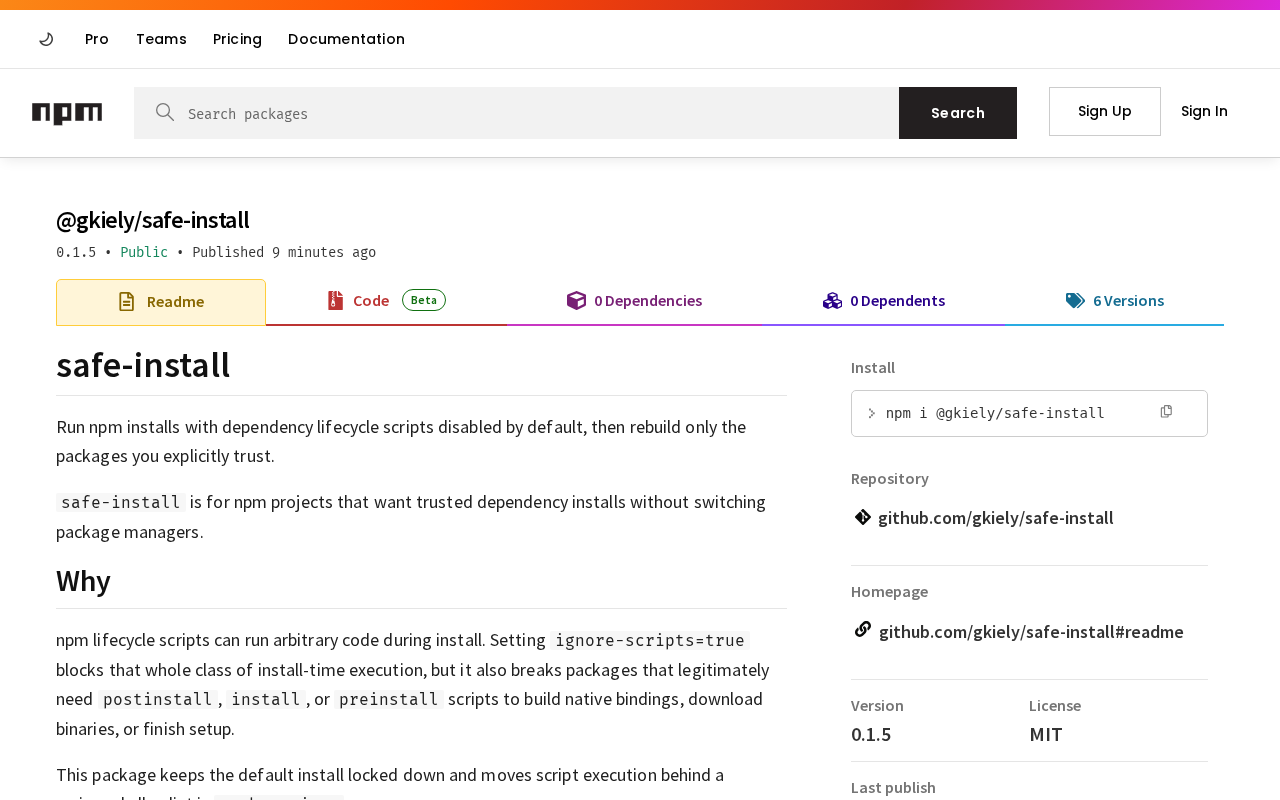Click the postinstall code snippet
1280x800 pixels.
(157, 699)
